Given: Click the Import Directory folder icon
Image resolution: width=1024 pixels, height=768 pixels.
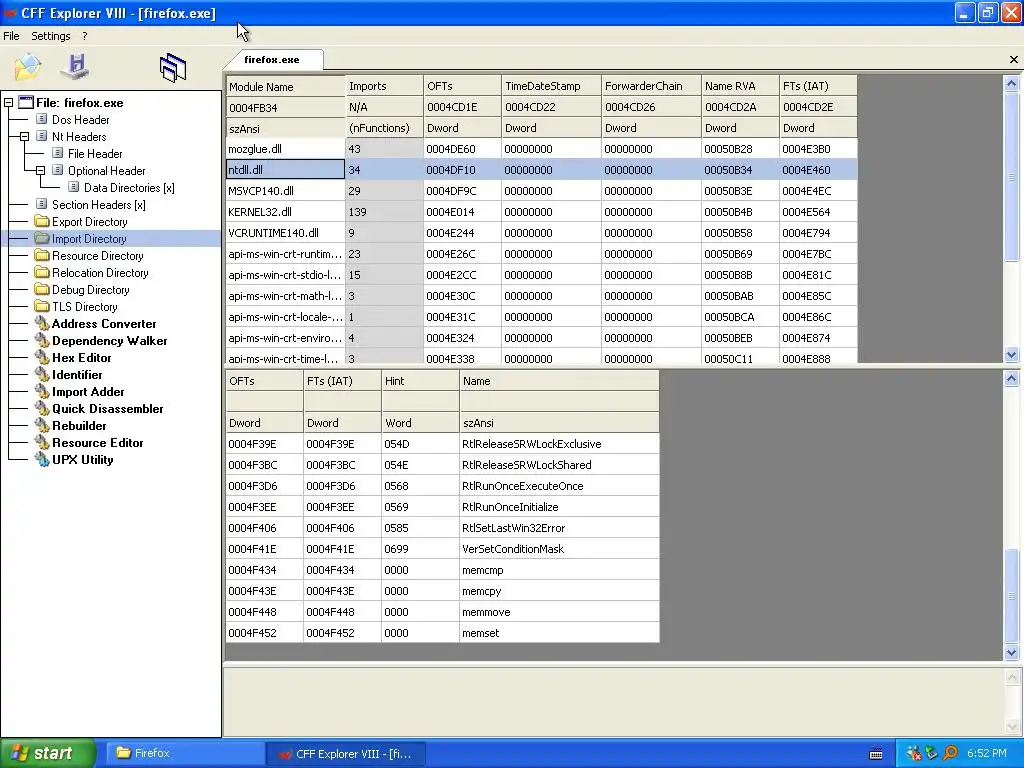Looking at the screenshot, I should click(x=42, y=238).
